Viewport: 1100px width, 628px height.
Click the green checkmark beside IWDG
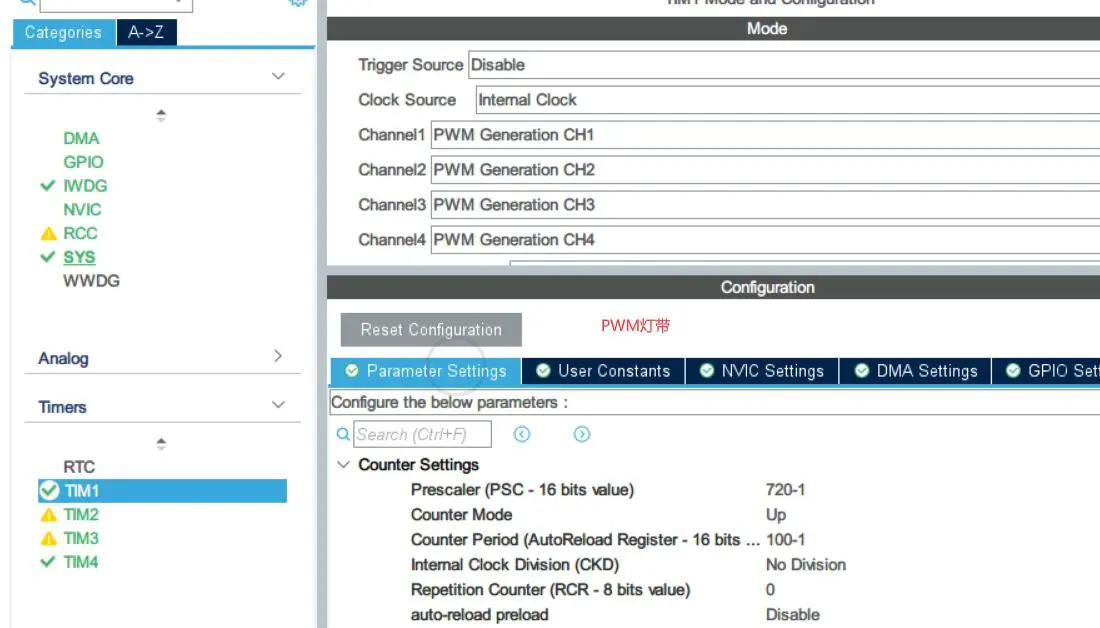tap(47, 186)
